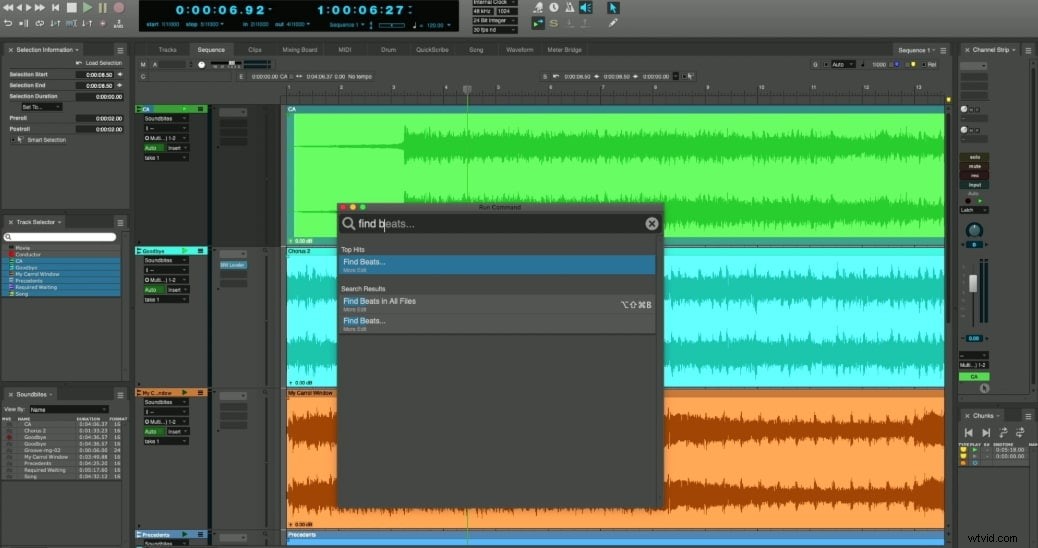Adjust the channel strip volume fader
The height and width of the screenshot is (548, 1038).
[973, 283]
